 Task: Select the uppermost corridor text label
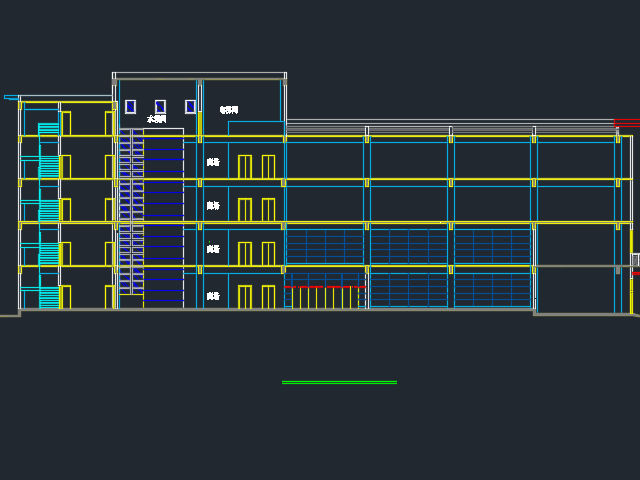213,162
